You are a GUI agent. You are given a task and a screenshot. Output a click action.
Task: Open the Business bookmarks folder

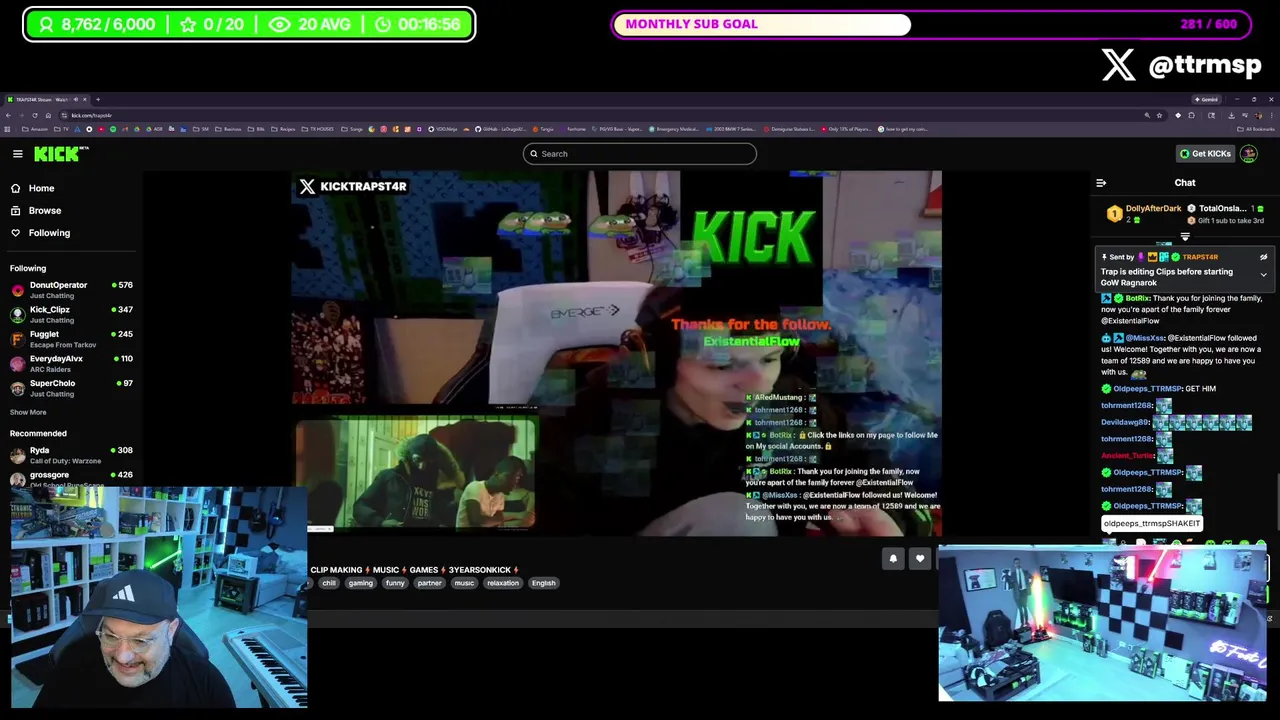[x=228, y=129]
